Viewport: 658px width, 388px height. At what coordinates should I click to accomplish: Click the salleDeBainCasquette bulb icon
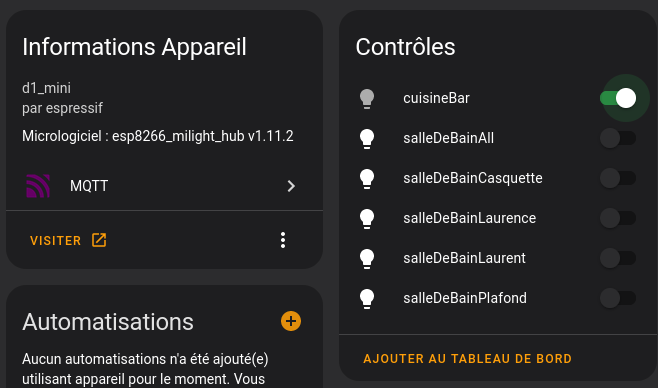pyautogui.click(x=367, y=178)
